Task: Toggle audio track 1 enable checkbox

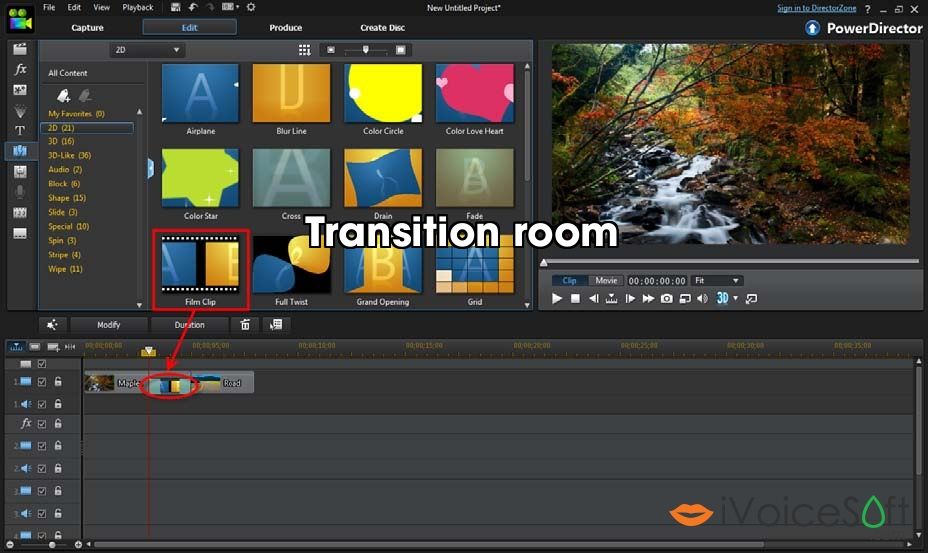Action: pos(42,404)
